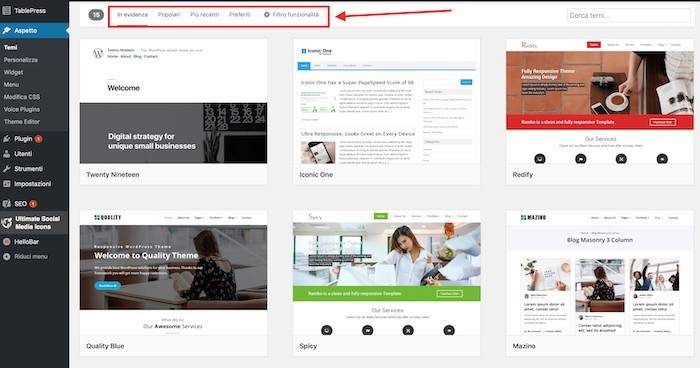Open Filtro funzionalità filter
The image size is (700, 368).
(x=292, y=15)
